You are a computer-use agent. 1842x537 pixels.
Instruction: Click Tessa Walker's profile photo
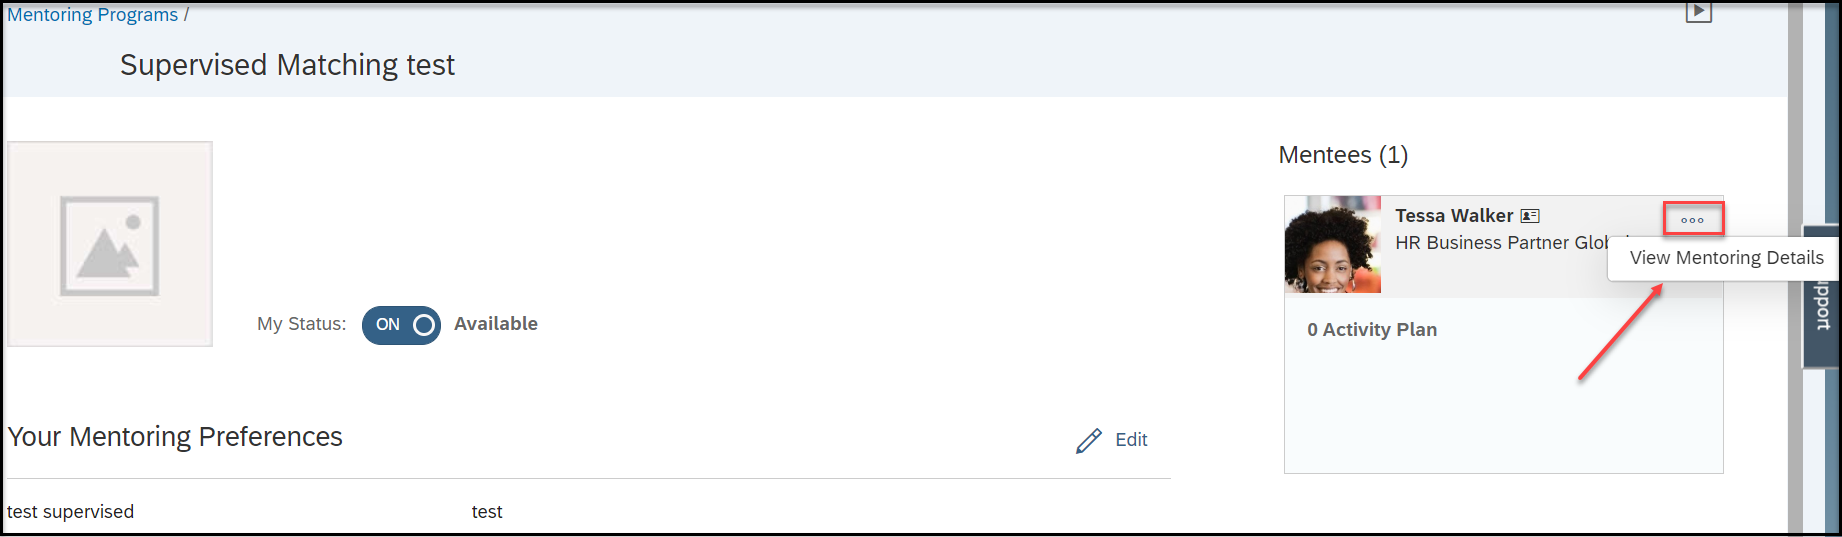pos(1333,244)
